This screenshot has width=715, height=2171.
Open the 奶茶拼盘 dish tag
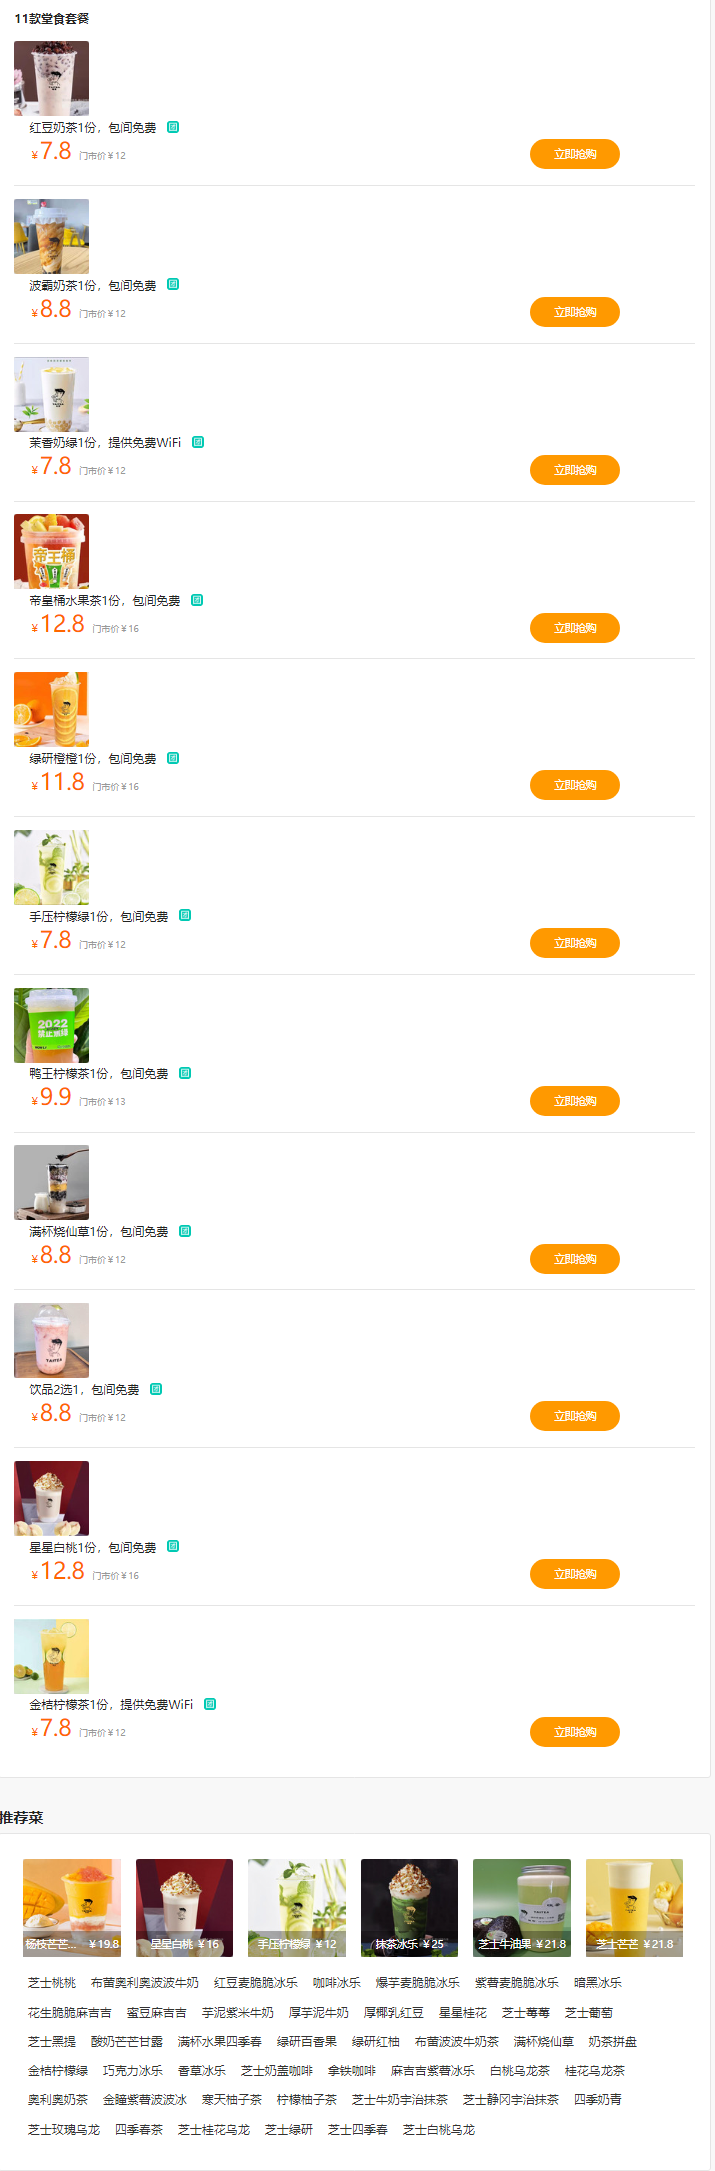[x=612, y=2041]
